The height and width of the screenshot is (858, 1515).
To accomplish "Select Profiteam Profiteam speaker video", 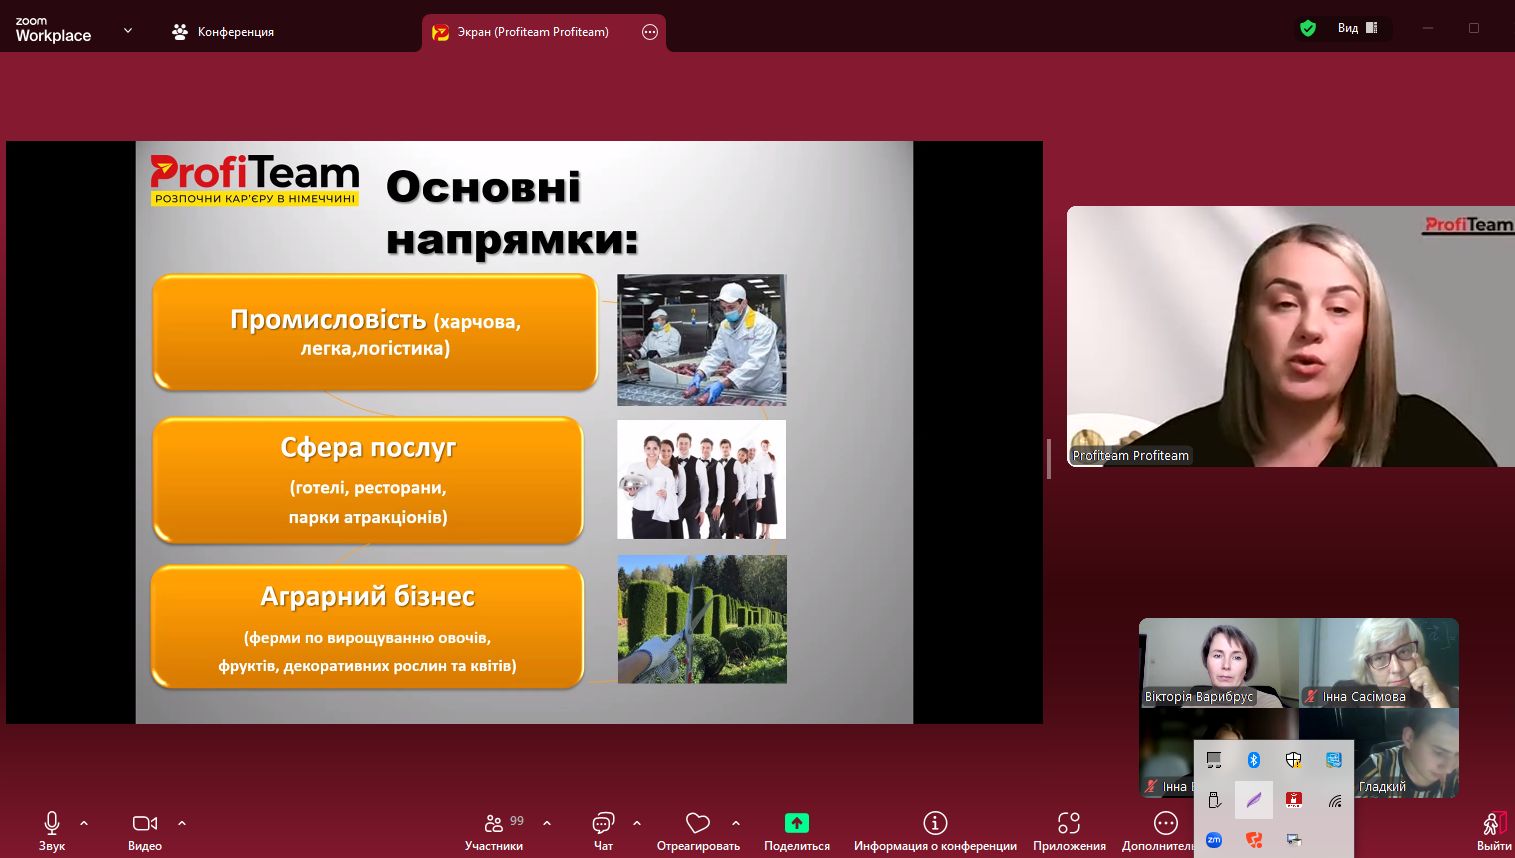I will pyautogui.click(x=1291, y=336).
